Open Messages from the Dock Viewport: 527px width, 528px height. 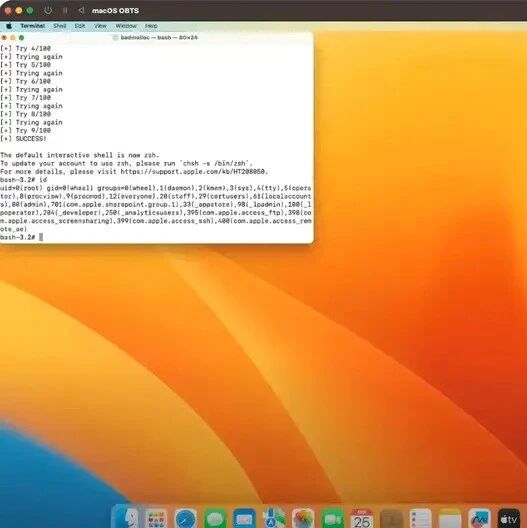[x=215, y=519]
